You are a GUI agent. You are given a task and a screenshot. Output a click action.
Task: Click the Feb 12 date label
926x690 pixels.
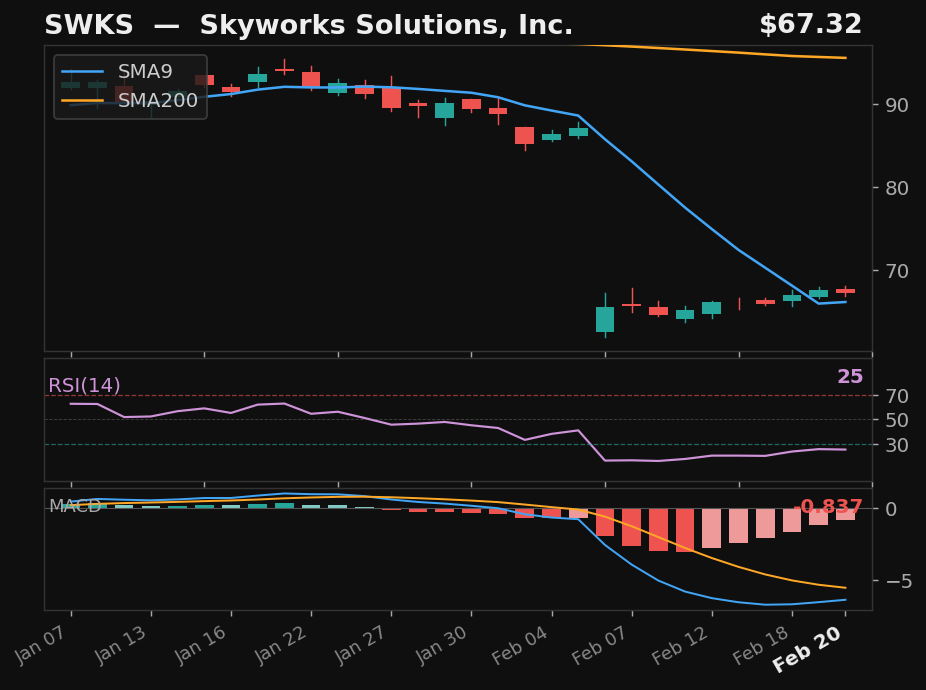681,645
